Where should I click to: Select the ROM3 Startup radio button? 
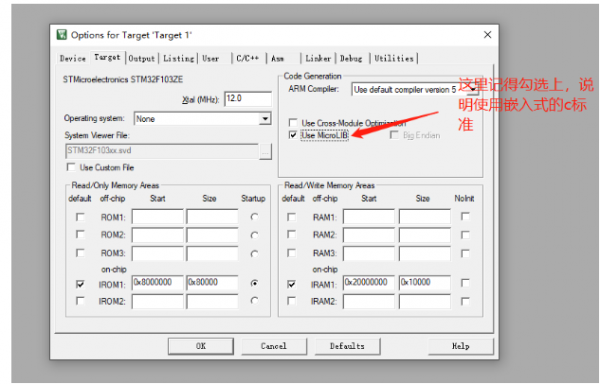coord(254,254)
